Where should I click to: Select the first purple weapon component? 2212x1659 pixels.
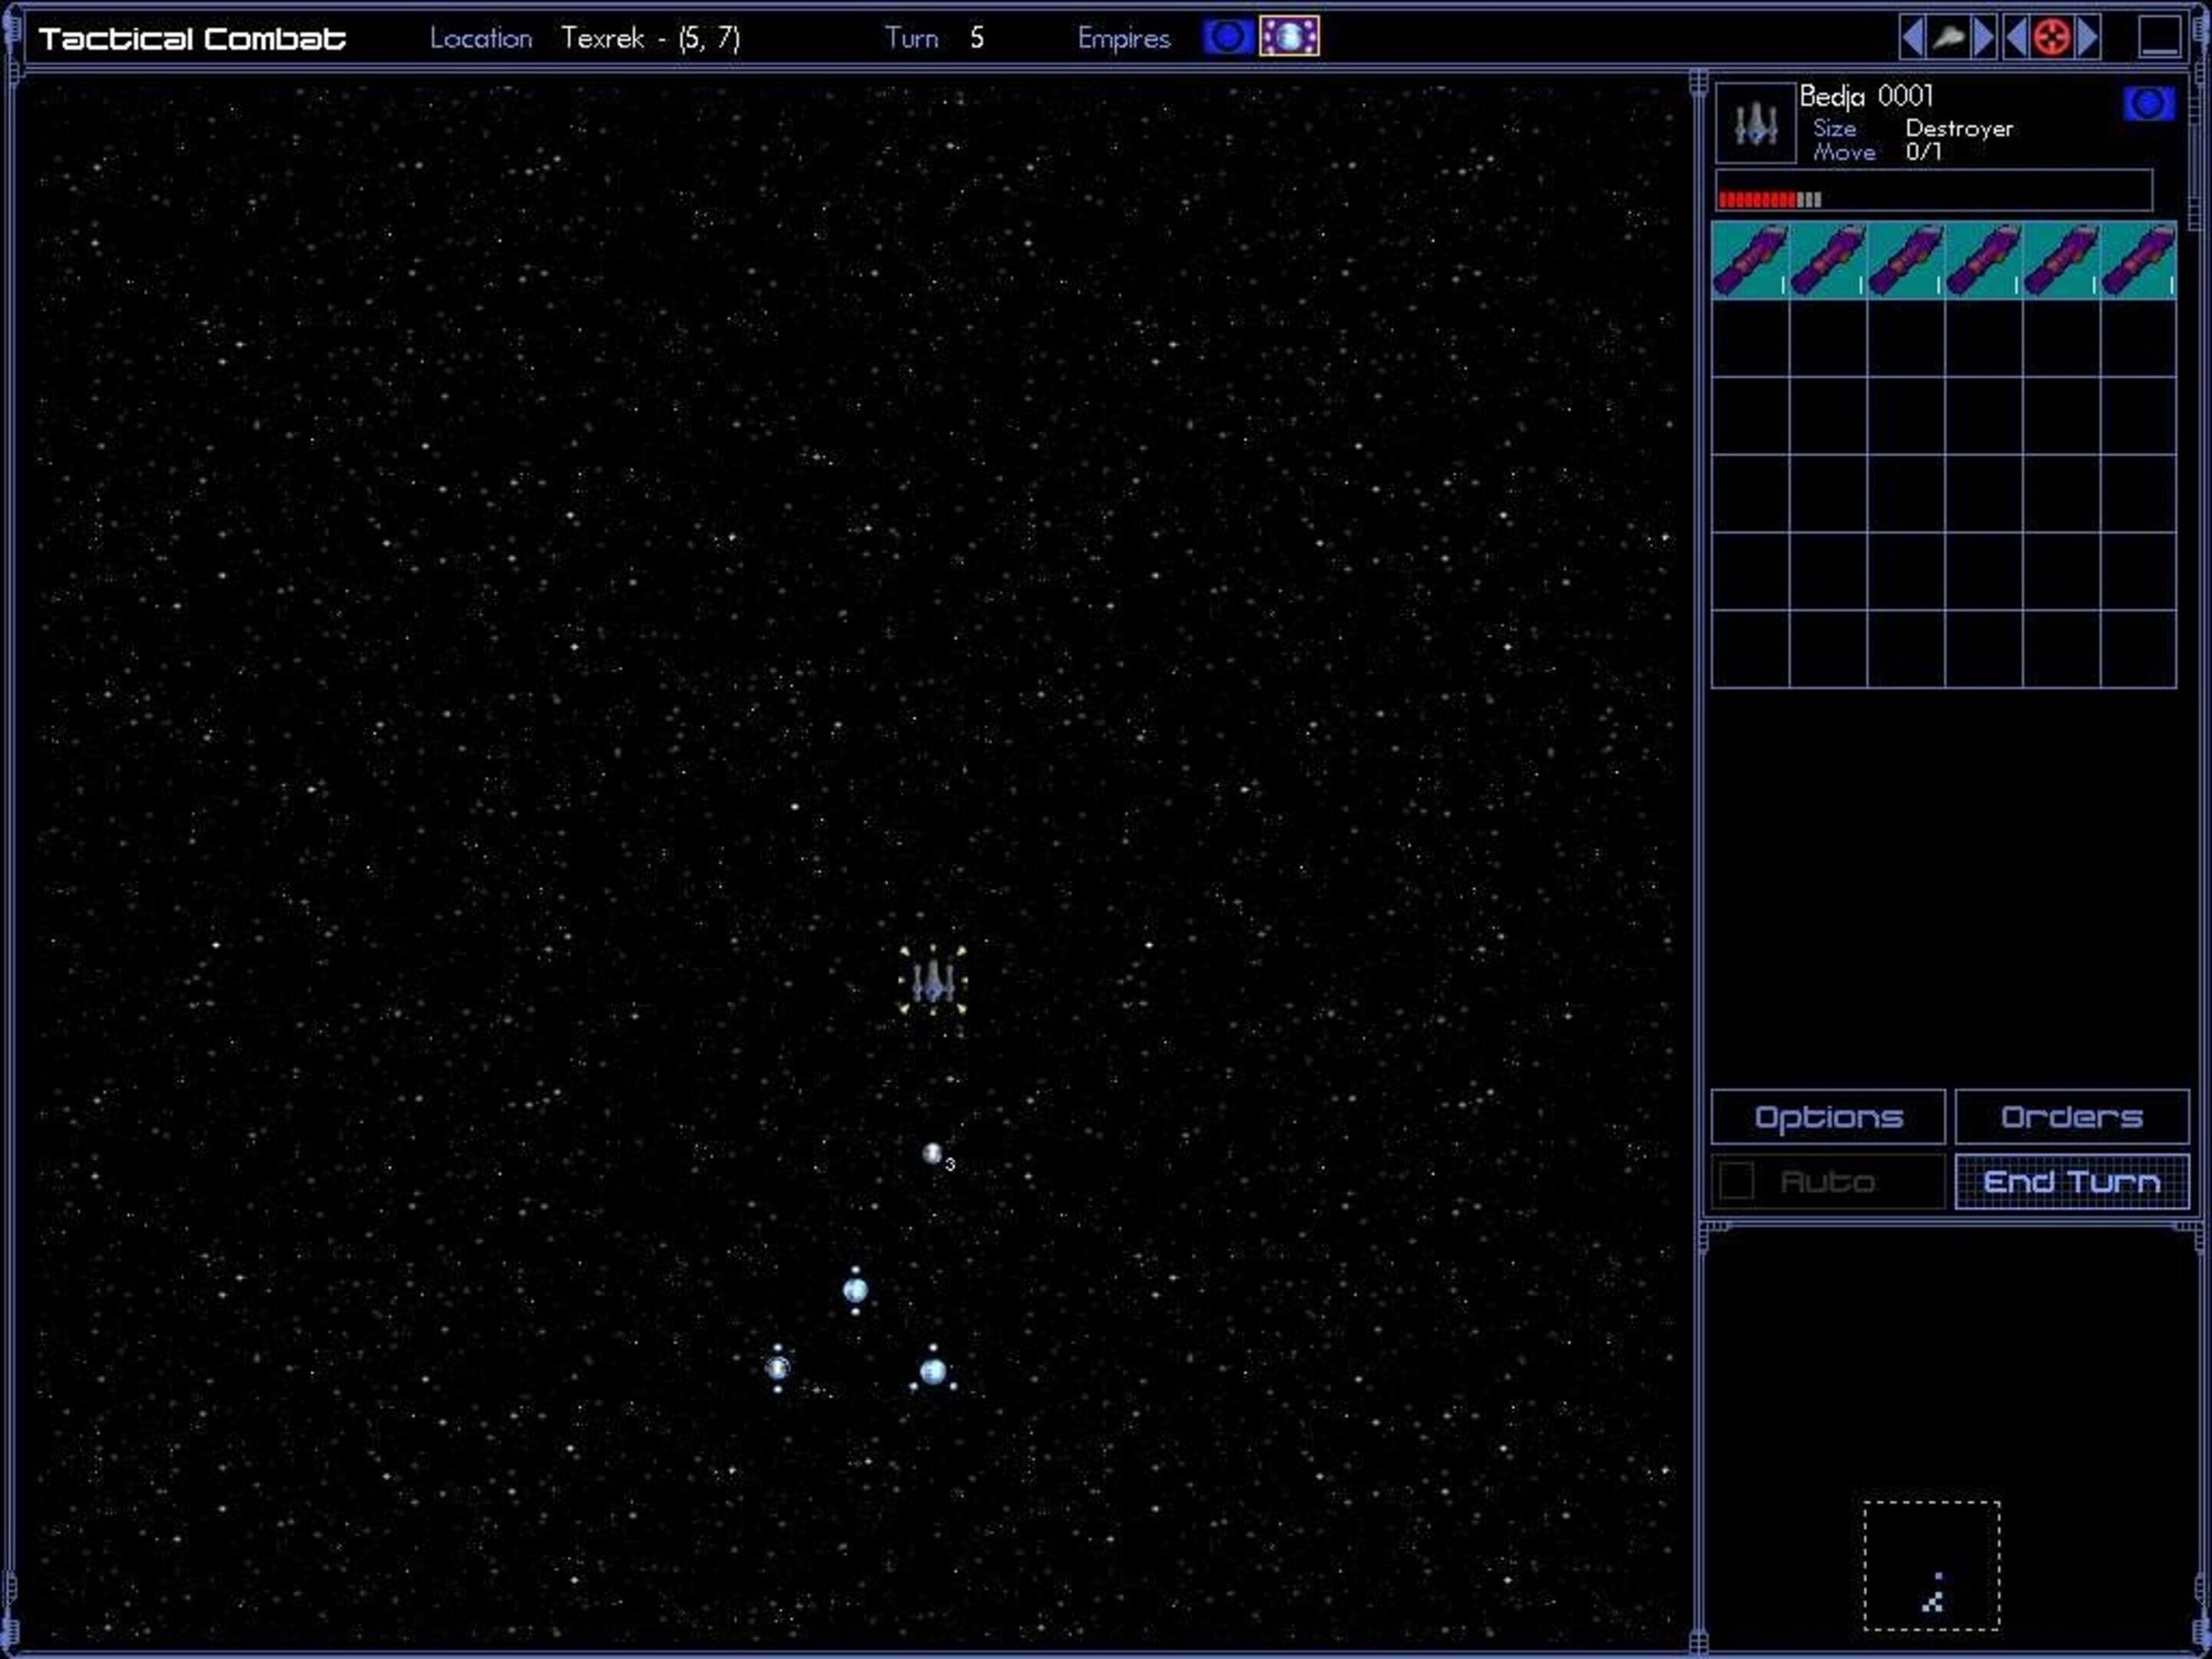1750,260
